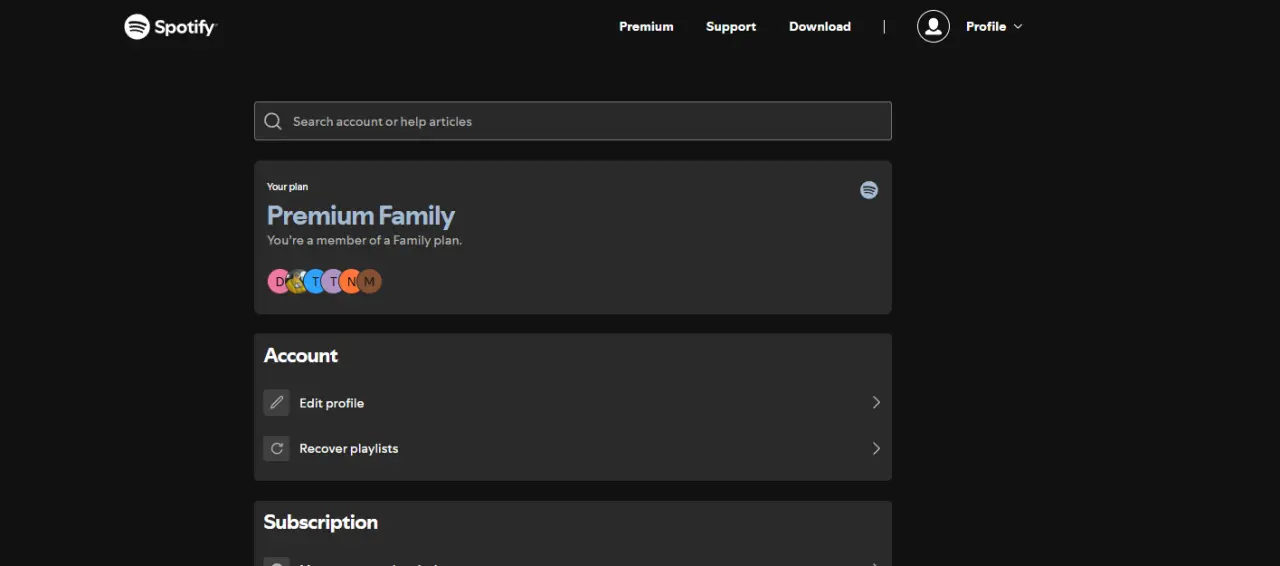
Task: Click "You're a member of a Family plan." text
Action: [x=365, y=241]
